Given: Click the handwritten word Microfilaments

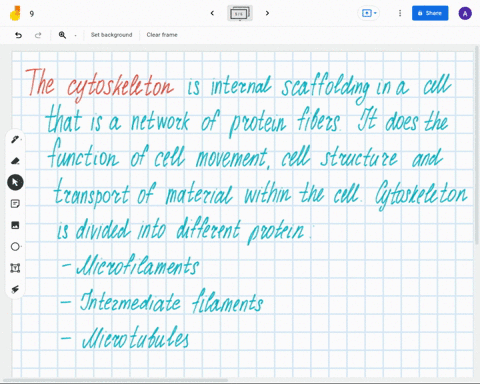Looking at the screenshot, I should tap(137, 266).
